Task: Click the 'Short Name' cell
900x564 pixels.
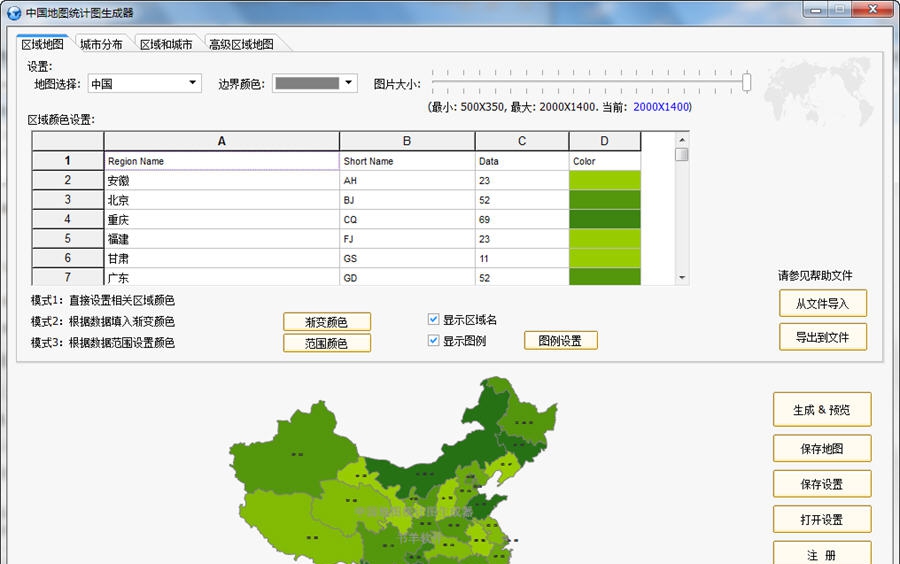Action: click(x=407, y=161)
